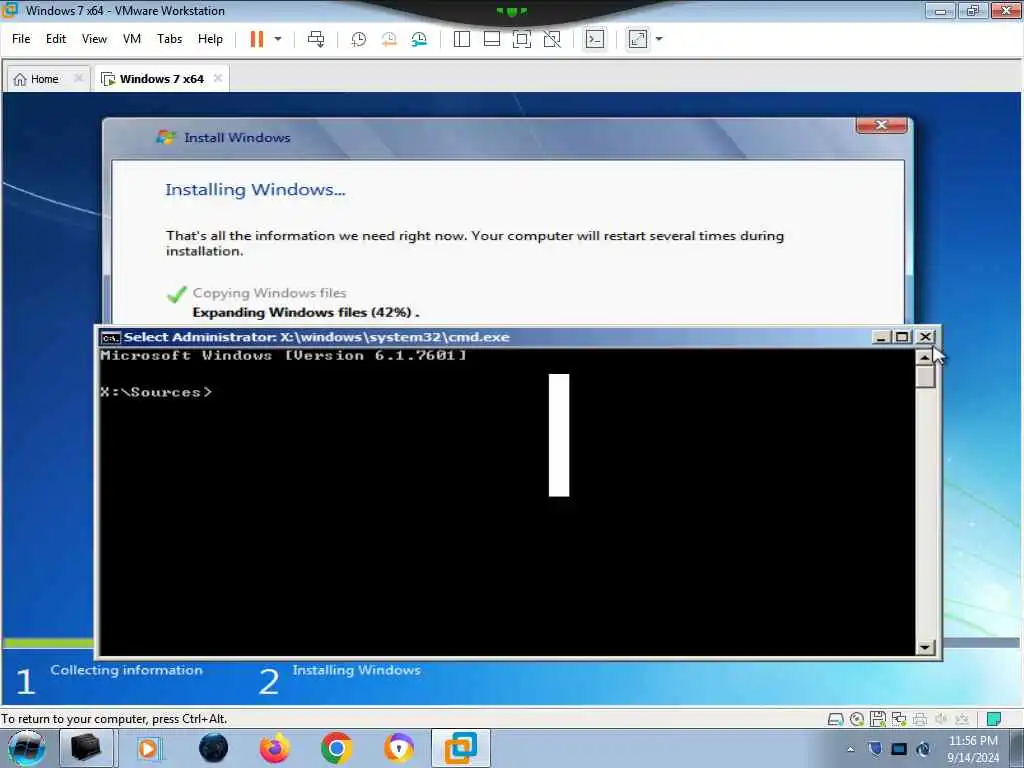Click the USB controller status icon
1024x768 pixels.
[962, 720]
